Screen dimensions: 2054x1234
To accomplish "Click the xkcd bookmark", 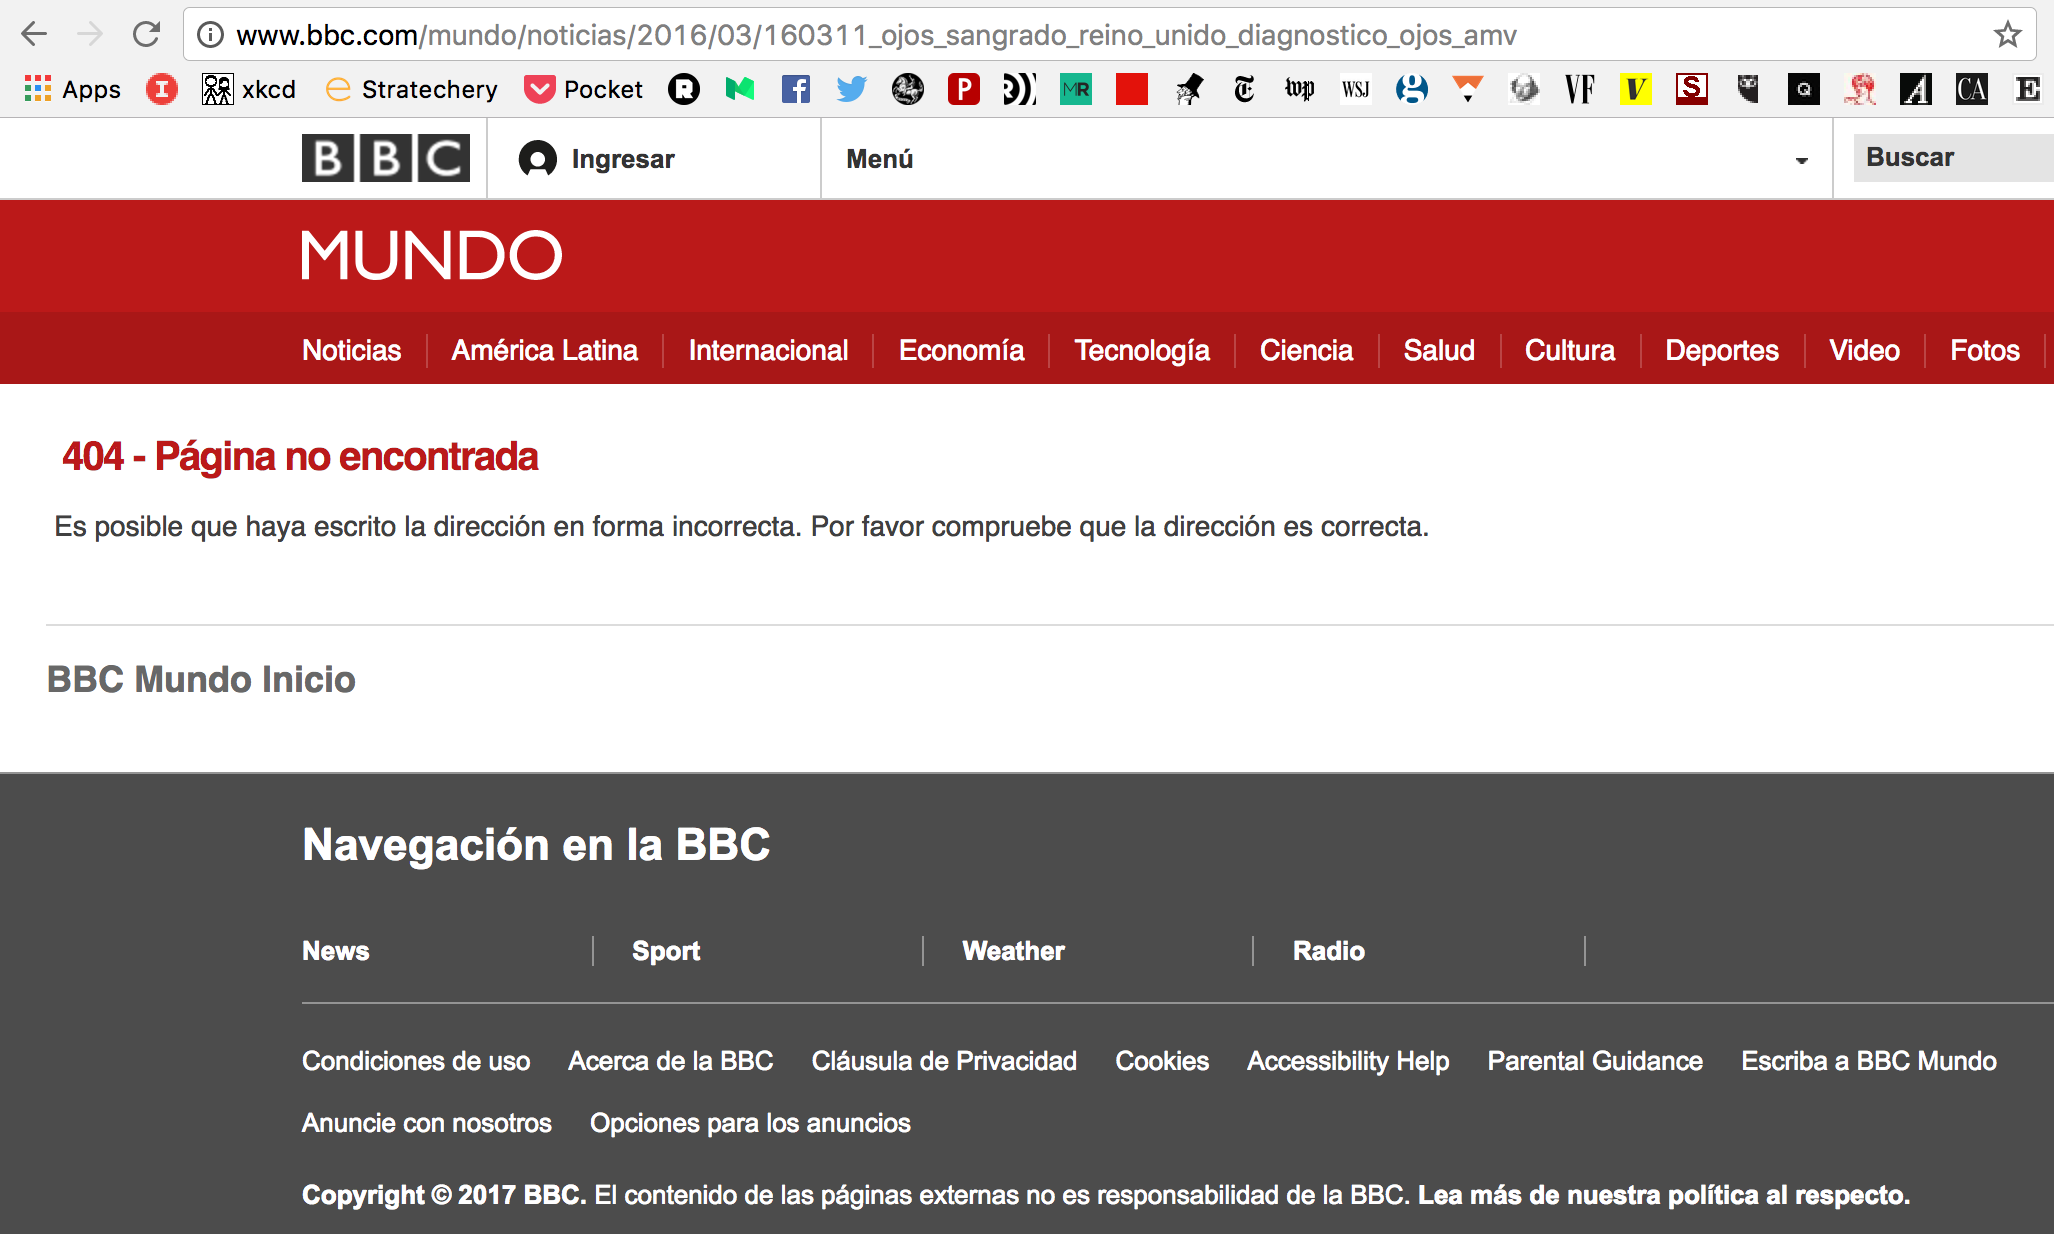I will click(x=249, y=90).
